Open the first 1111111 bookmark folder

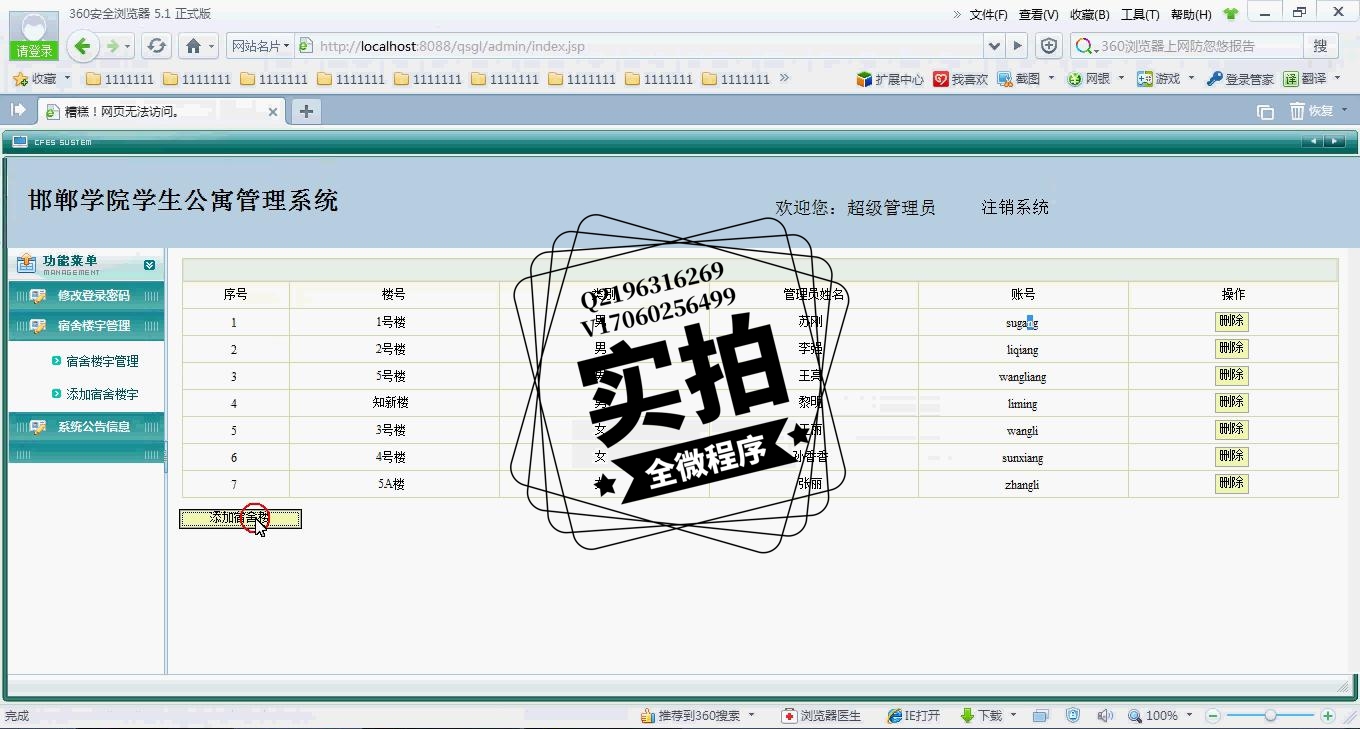tap(120, 79)
